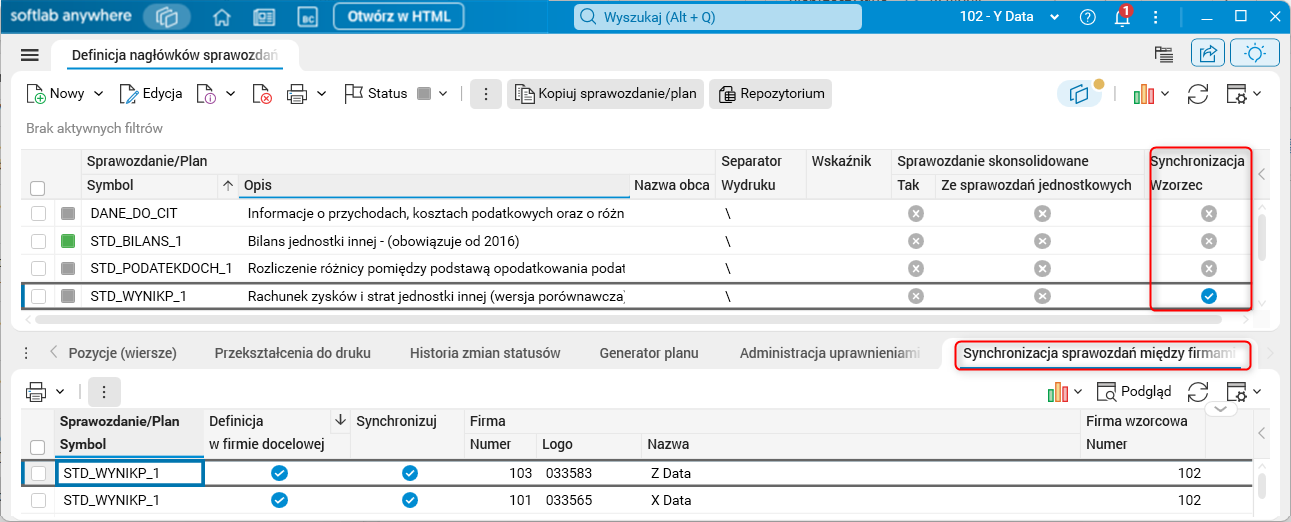This screenshot has height=522, width=1291.
Task: Toggle the lightbulb hints button
Action: click(1255, 54)
